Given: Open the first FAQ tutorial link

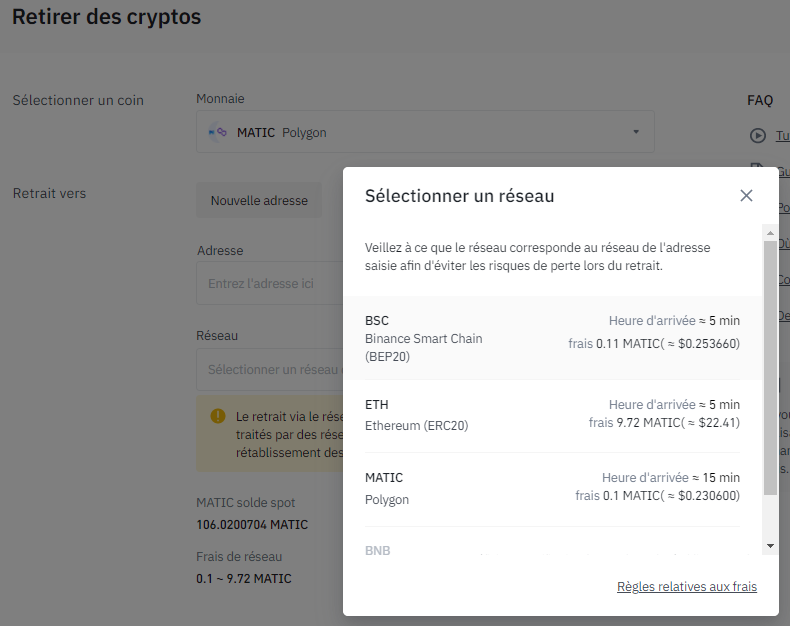Looking at the screenshot, I should point(783,136).
